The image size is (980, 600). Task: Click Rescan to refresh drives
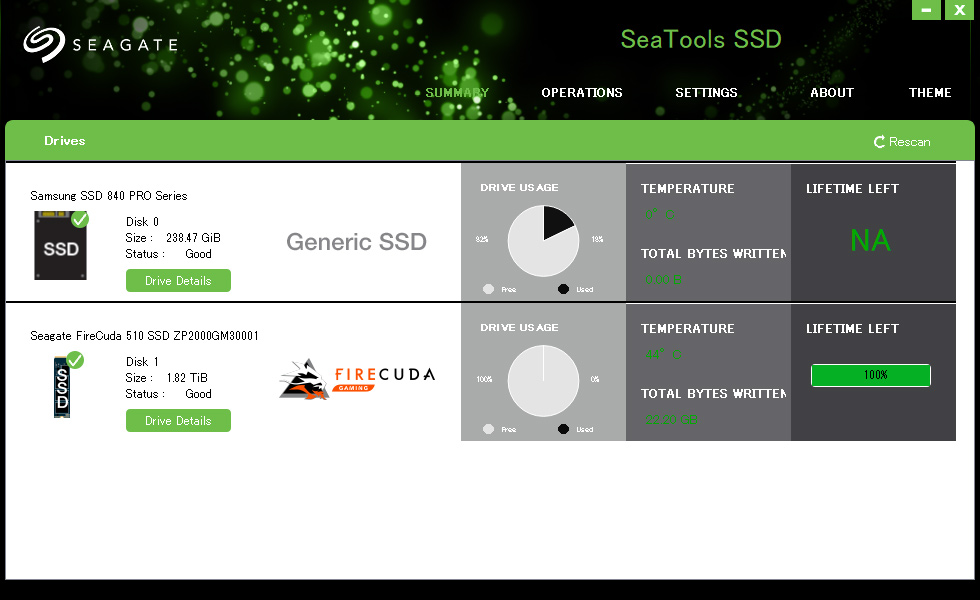(x=902, y=142)
